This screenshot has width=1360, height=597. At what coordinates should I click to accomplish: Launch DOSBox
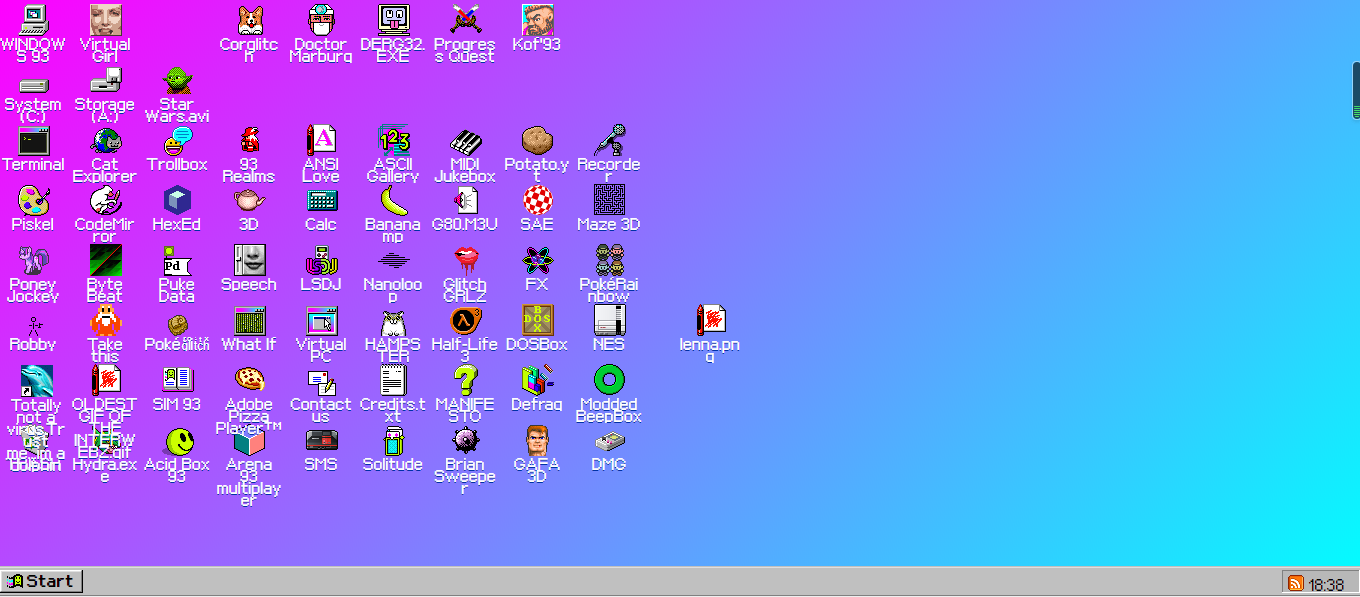[x=536, y=320]
